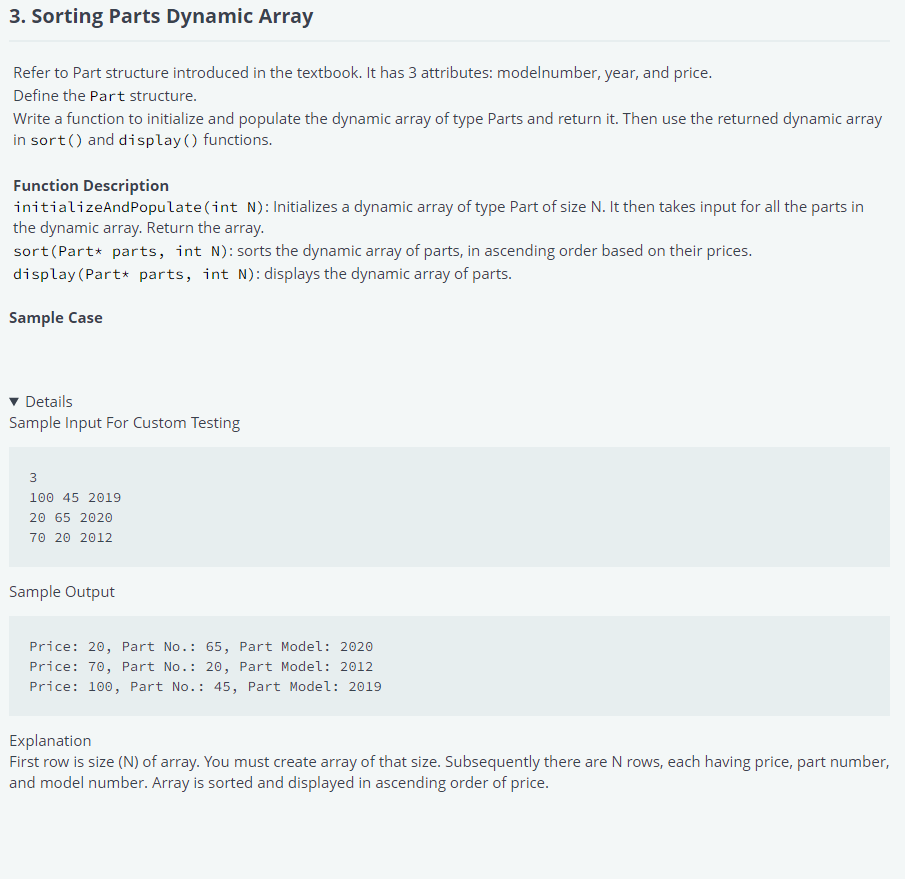This screenshot has height=879, width=905.
Task: Click the Sample Input For Custom Testing label
Action: tap(124, 422)
